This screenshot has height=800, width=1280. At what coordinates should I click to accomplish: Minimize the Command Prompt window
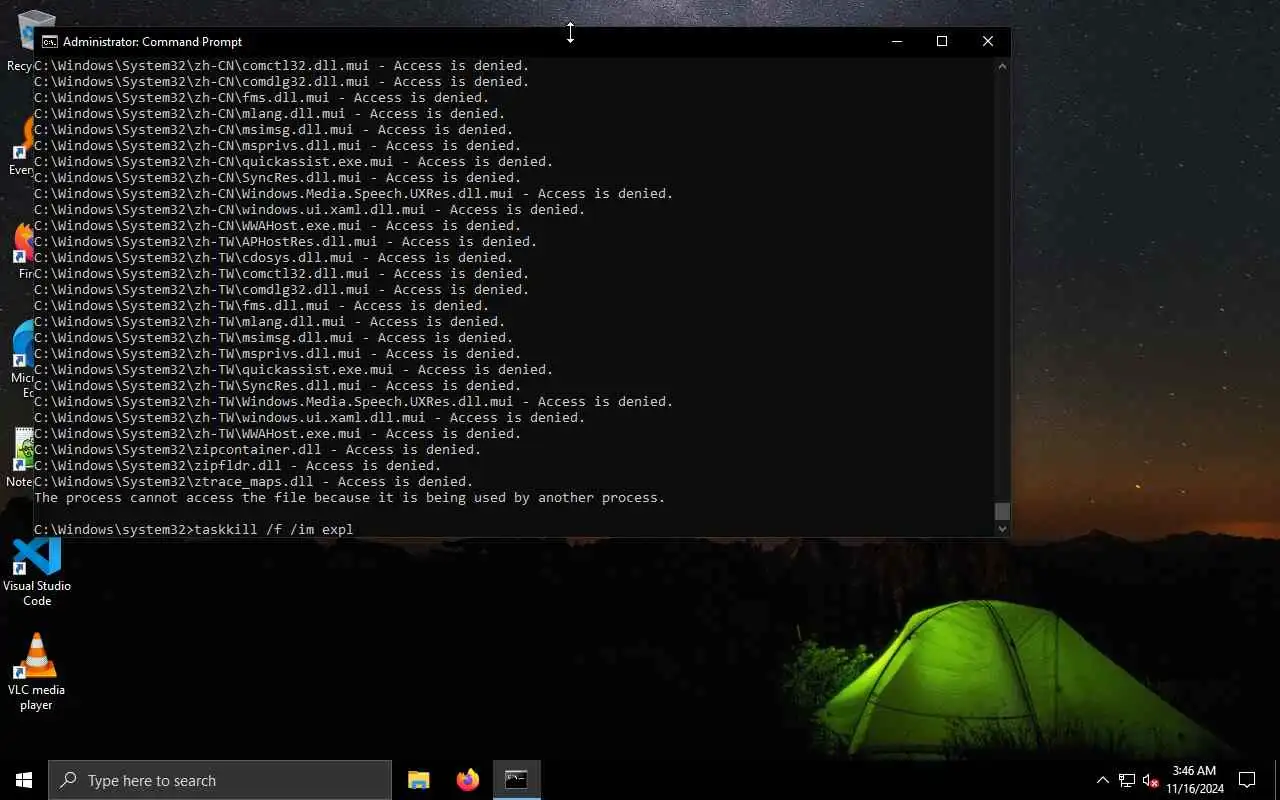coord(896,41)
